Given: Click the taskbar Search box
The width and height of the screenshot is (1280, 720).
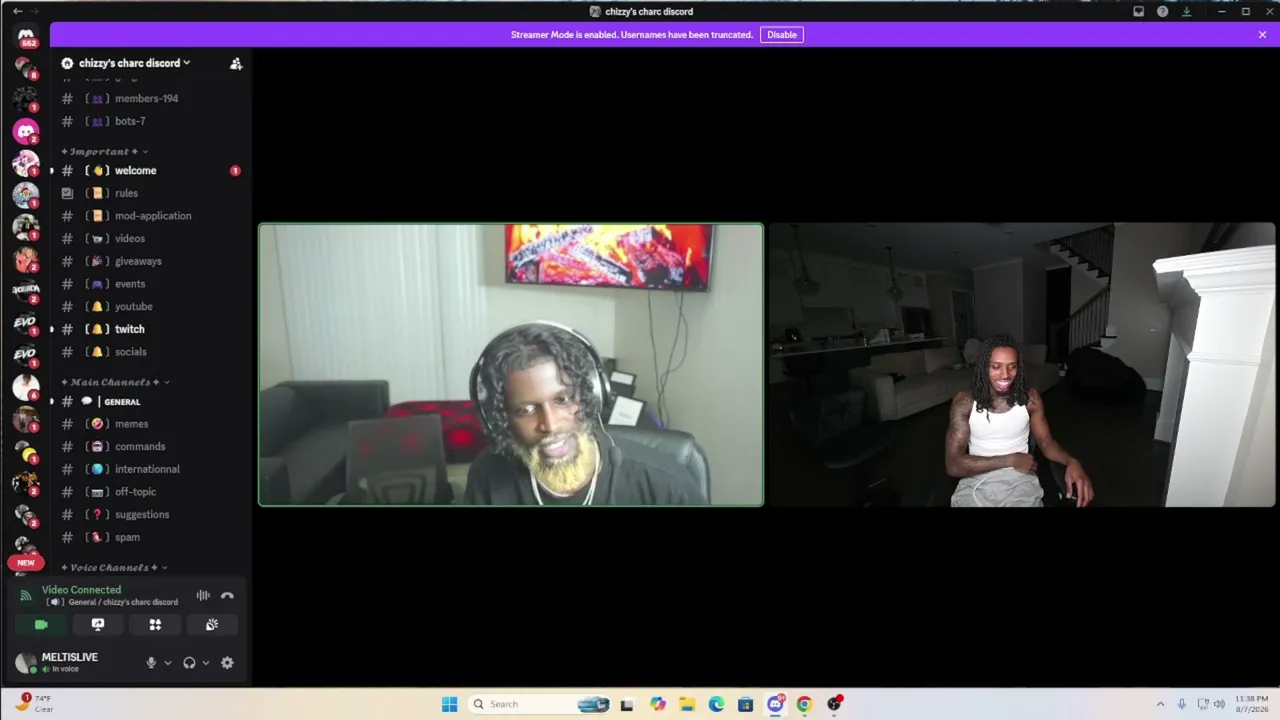Looking at the screenshot, I should pyautogui.click(x=540, y=704).
